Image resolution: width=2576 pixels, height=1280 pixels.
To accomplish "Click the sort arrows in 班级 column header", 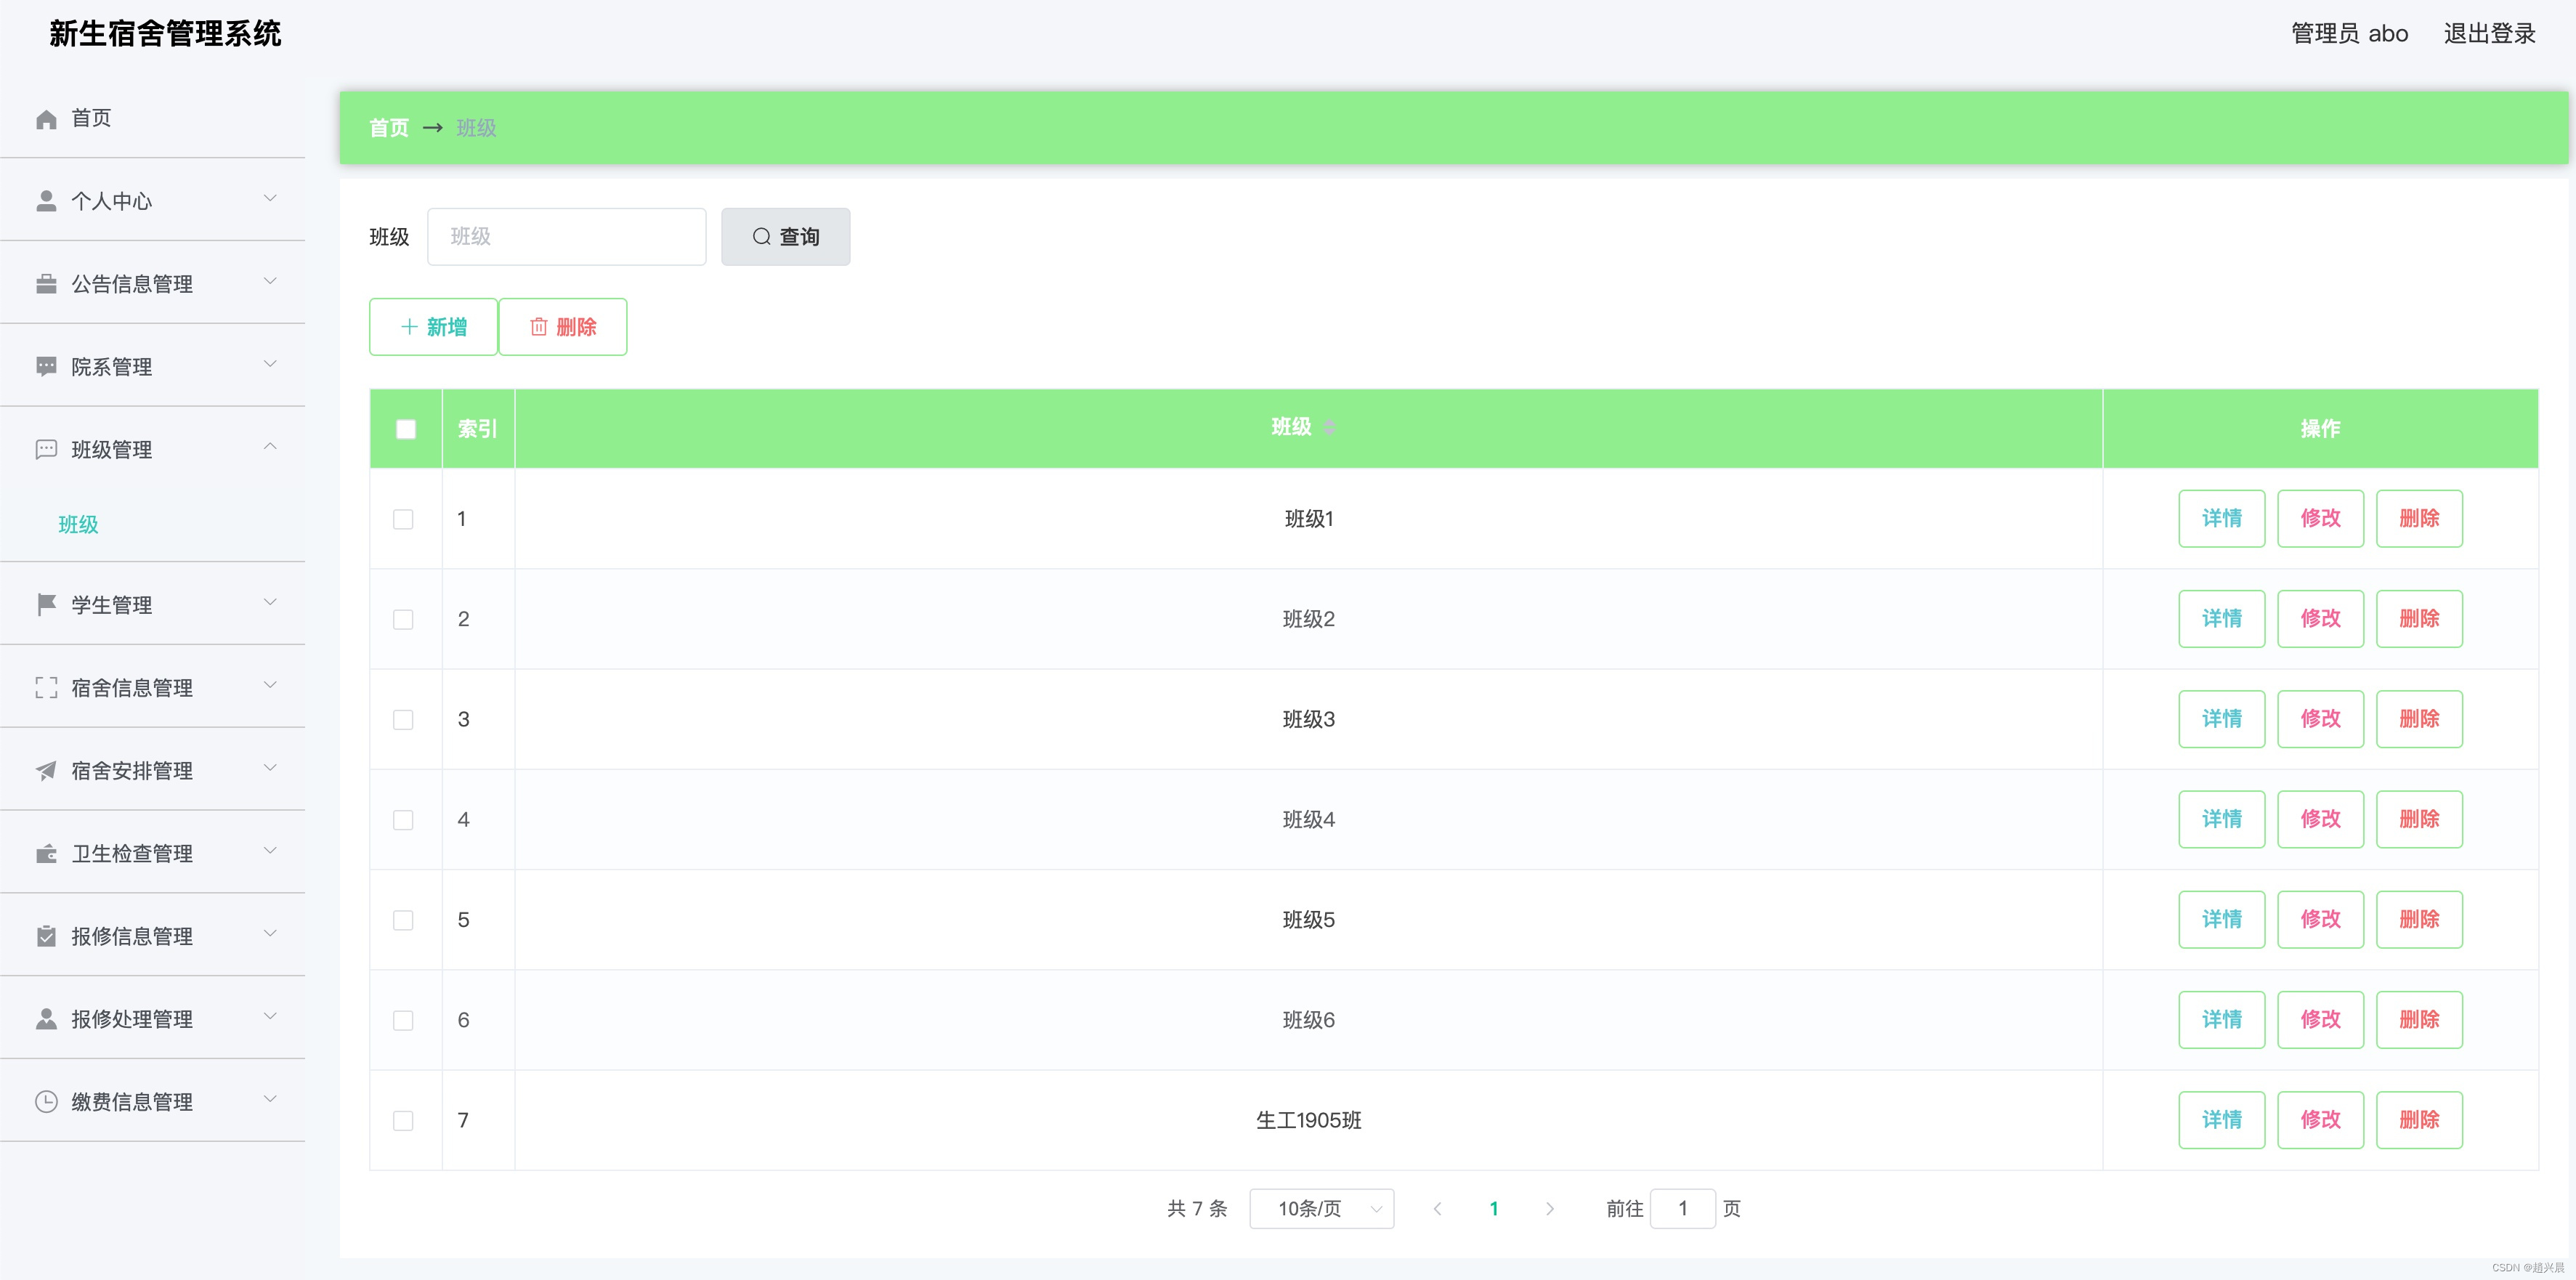I will pos(1329,428).
